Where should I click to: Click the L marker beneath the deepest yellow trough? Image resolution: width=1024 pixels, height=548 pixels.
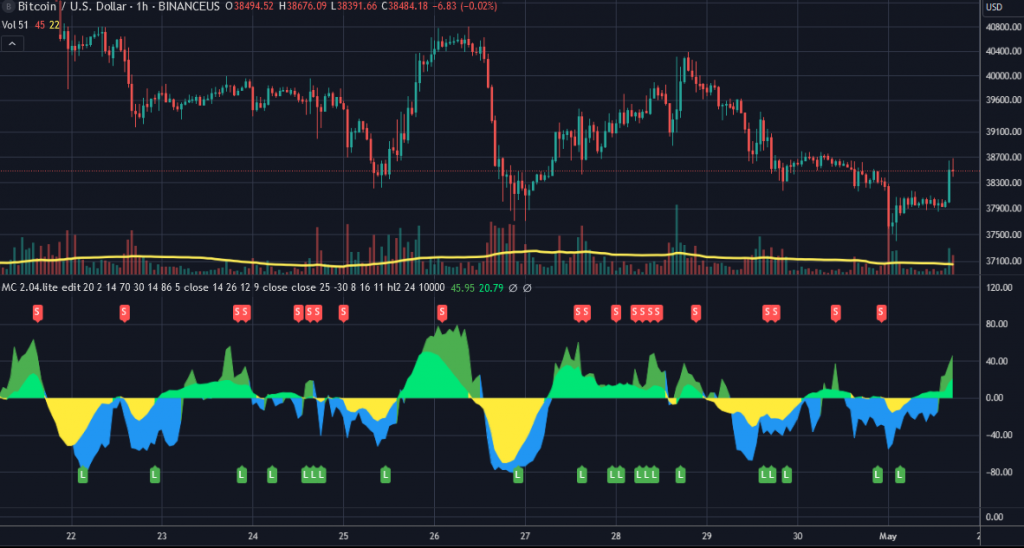(518, 473)
